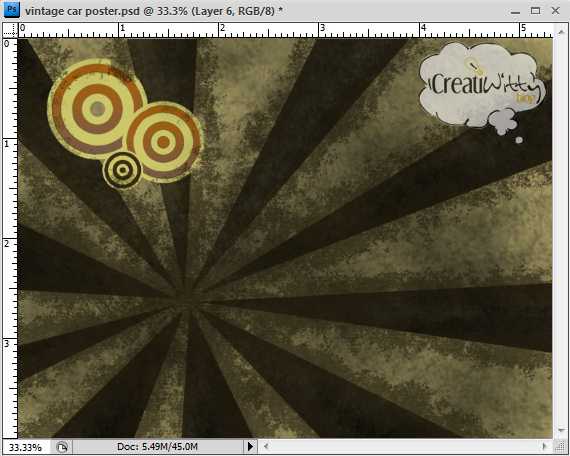Click the Photoshop Ps icon in title bar
Viewport: 570px width, 456px height.
(x=11, y=9)
